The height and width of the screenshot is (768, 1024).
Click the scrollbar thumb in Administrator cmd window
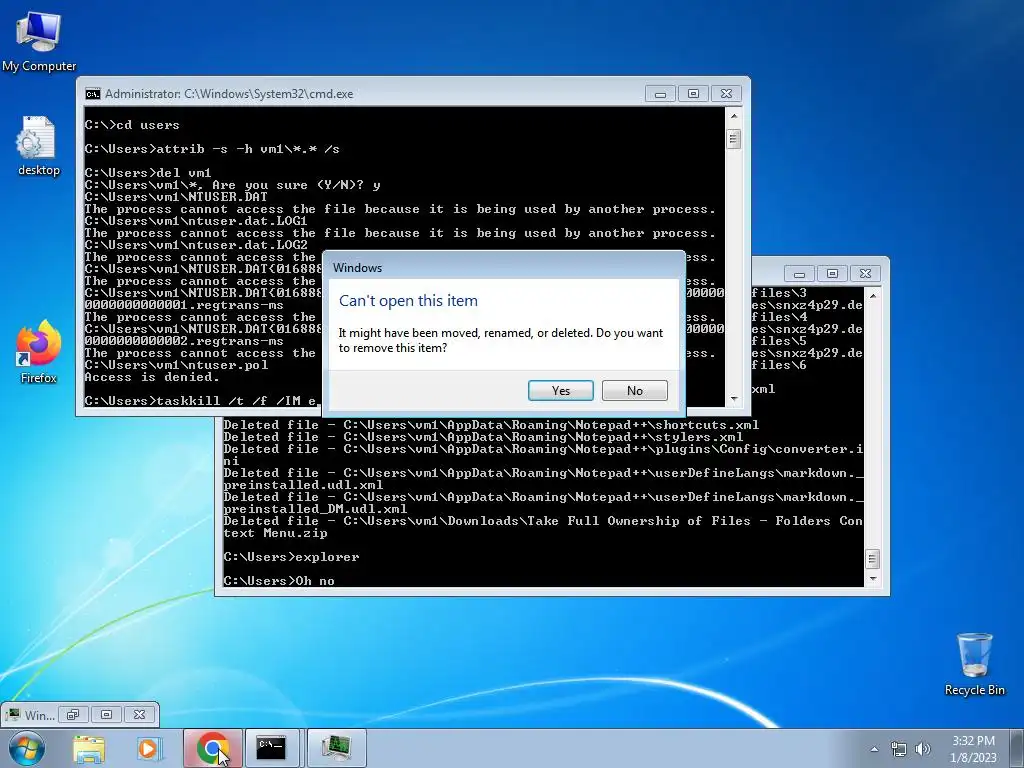coord(733,139)
